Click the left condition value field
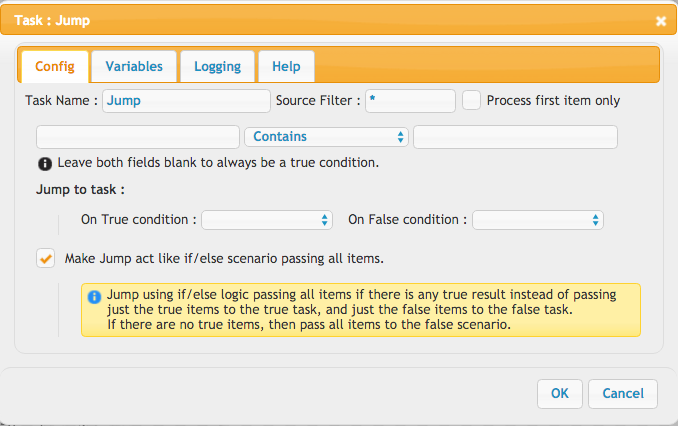Screen dimensions: 678x426 coord(138,137)
